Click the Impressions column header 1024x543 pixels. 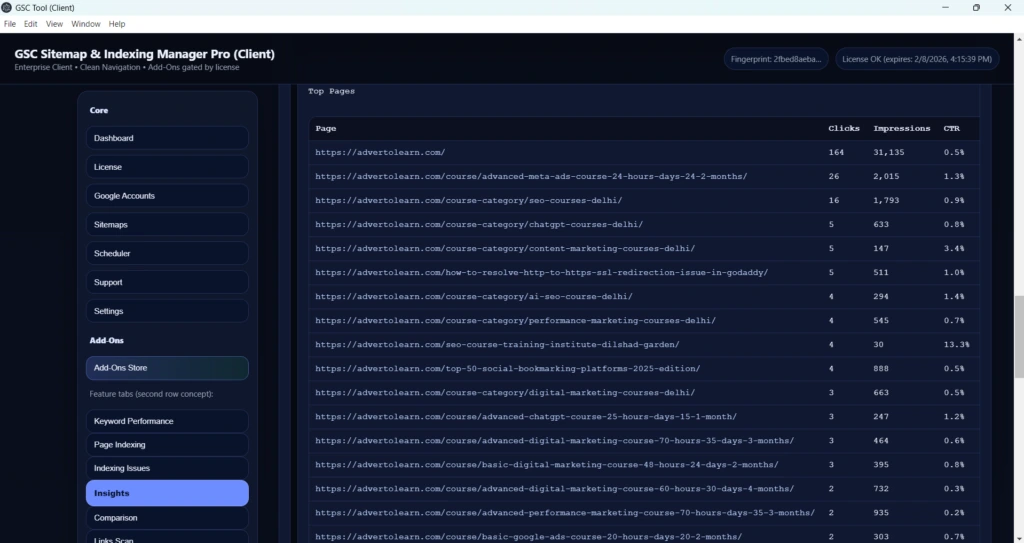[901, 128]
